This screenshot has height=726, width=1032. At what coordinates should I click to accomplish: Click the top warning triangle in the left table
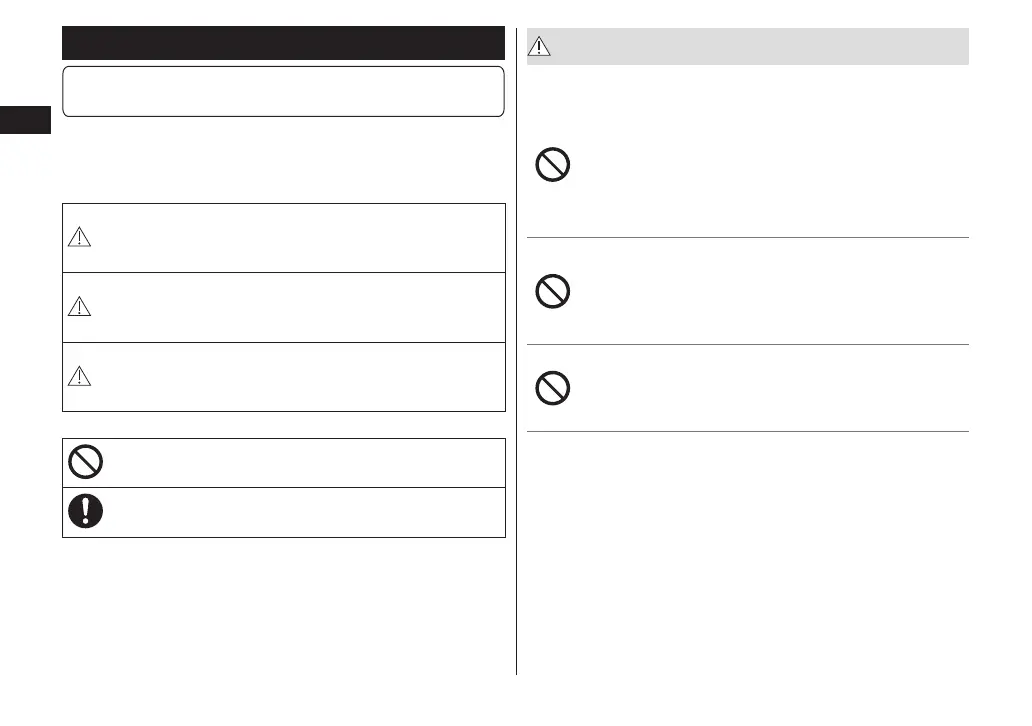(x=79, y=237)
